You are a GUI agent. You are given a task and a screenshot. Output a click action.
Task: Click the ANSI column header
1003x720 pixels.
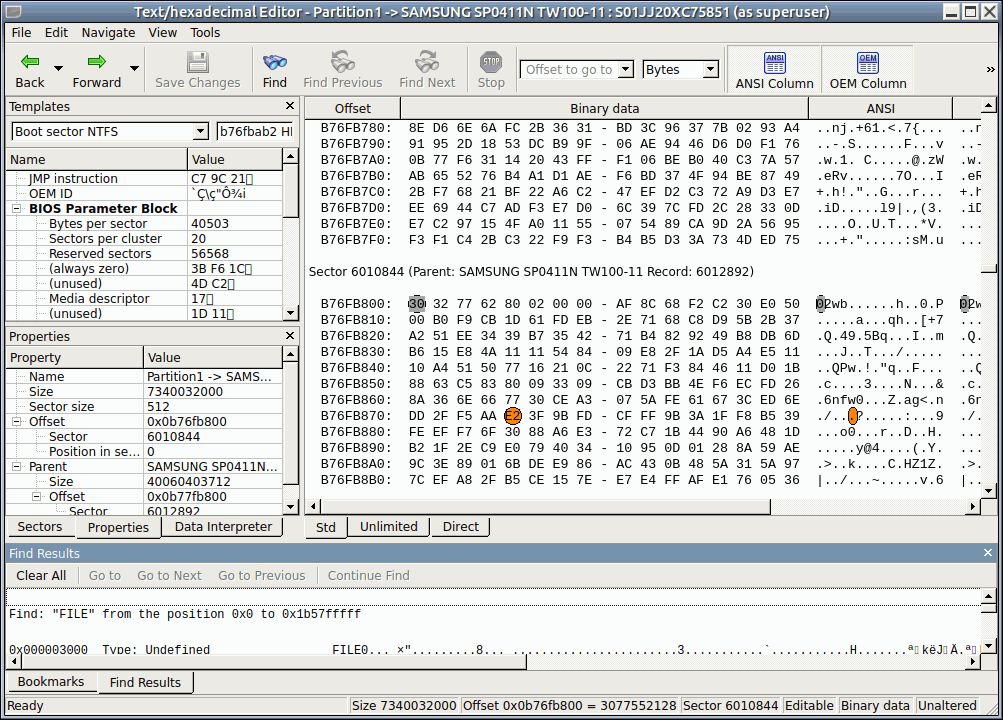(x=881, y=109)
